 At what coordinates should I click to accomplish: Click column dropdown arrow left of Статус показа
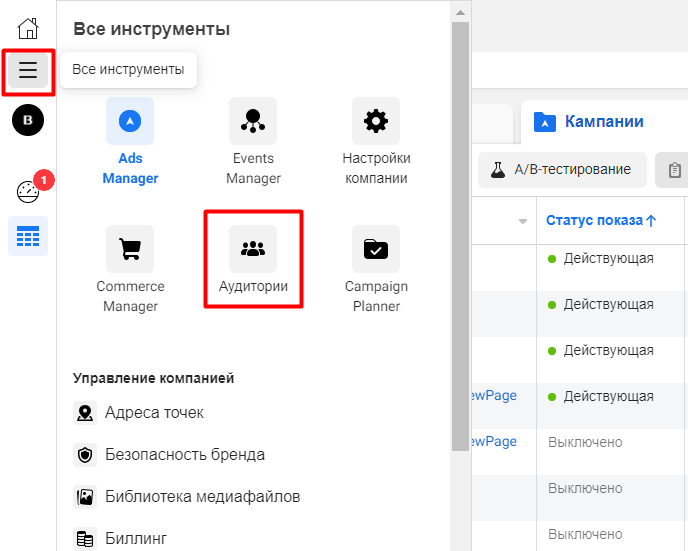[x=522, y=221]
